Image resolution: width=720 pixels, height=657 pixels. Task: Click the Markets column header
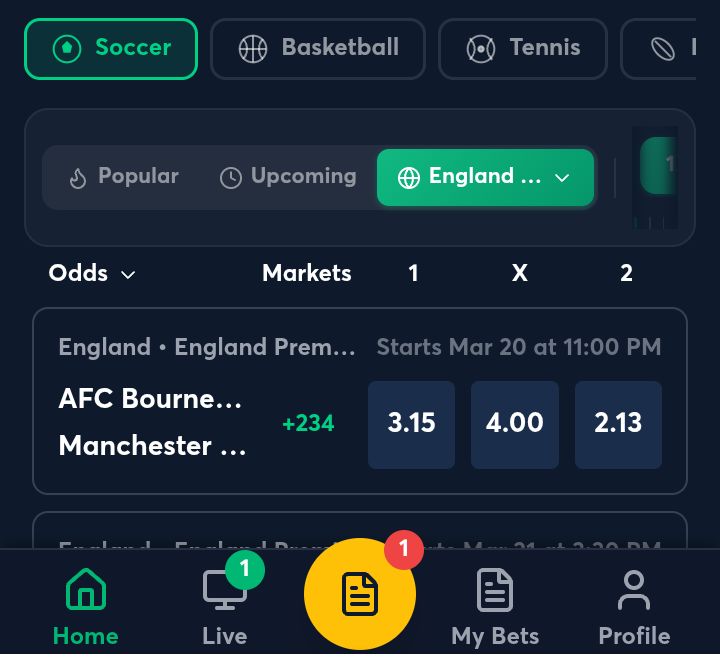pos(306,273)
